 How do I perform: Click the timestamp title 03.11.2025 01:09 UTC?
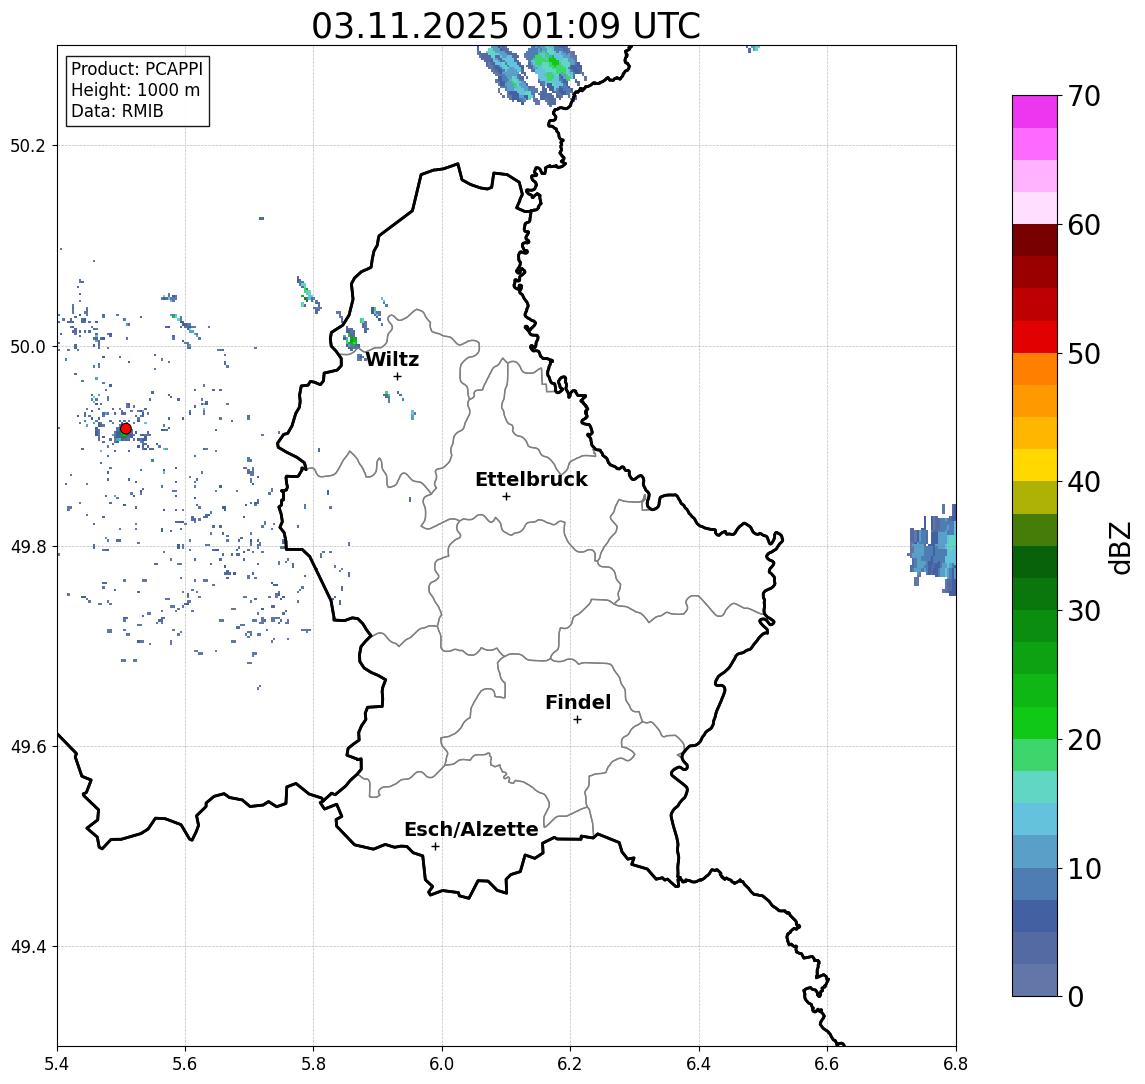[506, 26]
